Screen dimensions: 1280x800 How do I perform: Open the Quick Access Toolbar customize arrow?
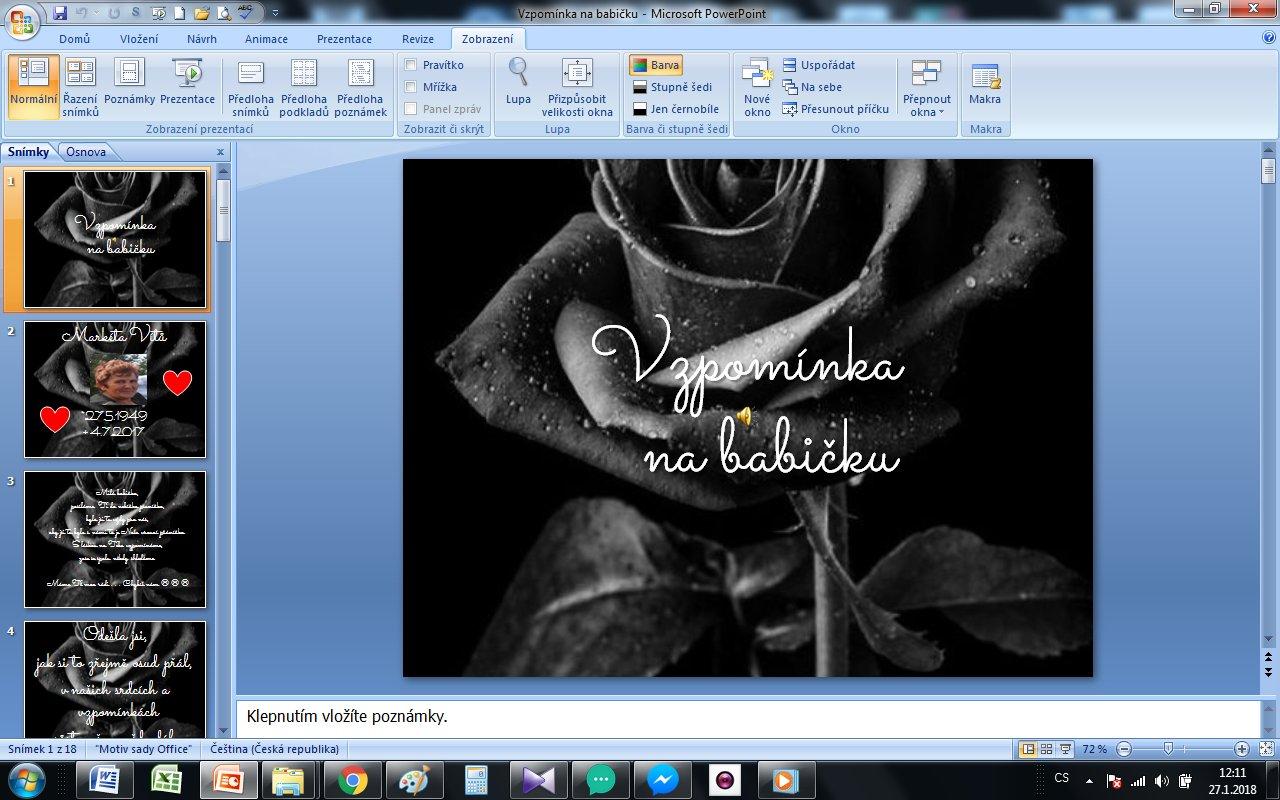[x=275, y=14]
